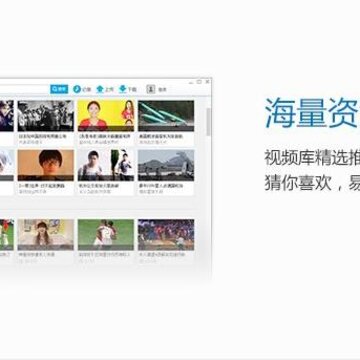The height and width of the screenshot is (360, 360).
Task: Open the man with bowl haircut thumbnail
Action: (46, 165)
